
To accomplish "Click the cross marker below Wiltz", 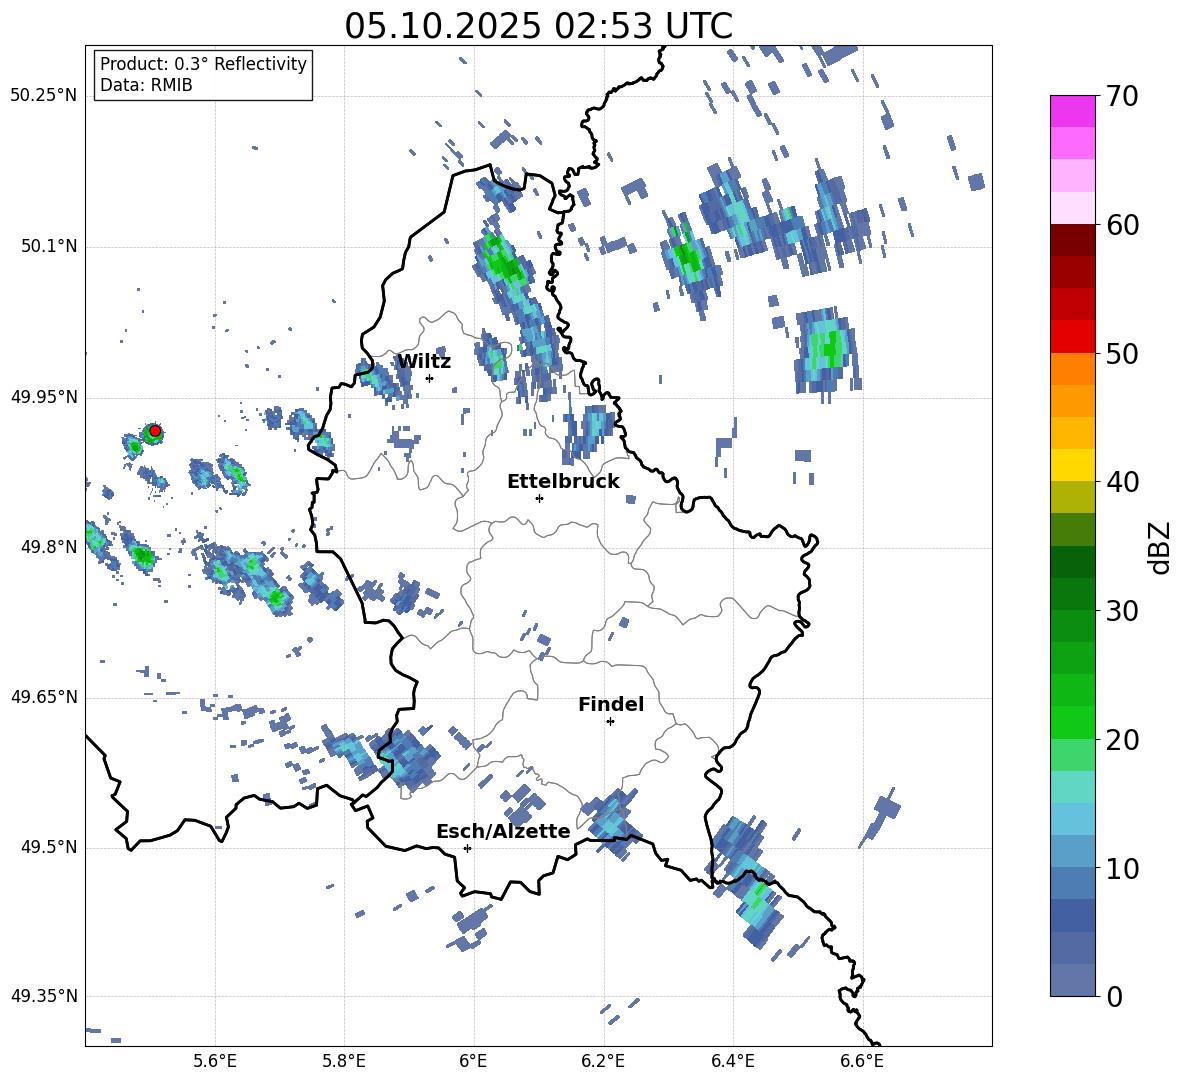I will (x=429, y=378).
